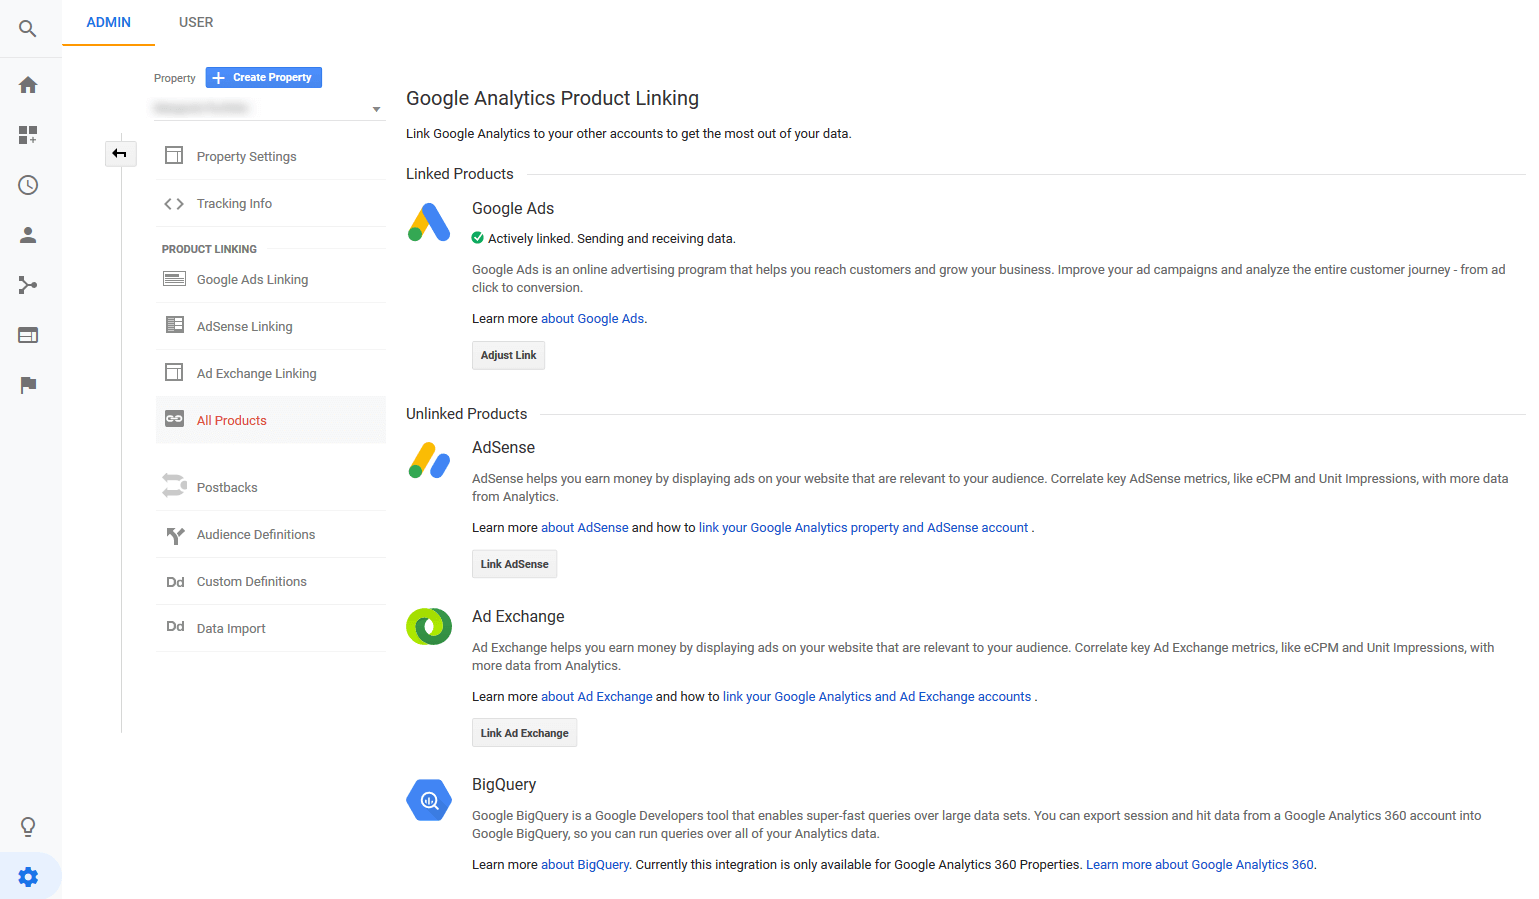Image resolution: width=1539 pixels, height=899 pixels.
Task: Go to Home via house icon
Action: coord(28,85)
